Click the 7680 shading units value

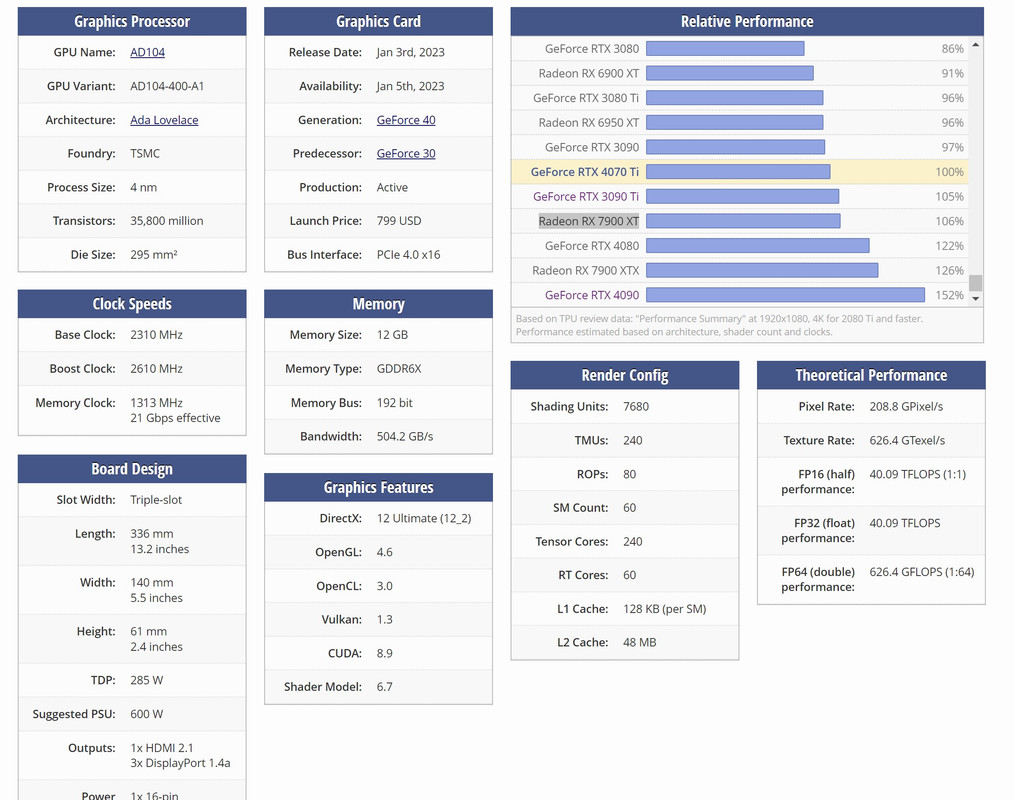(636, 406)
